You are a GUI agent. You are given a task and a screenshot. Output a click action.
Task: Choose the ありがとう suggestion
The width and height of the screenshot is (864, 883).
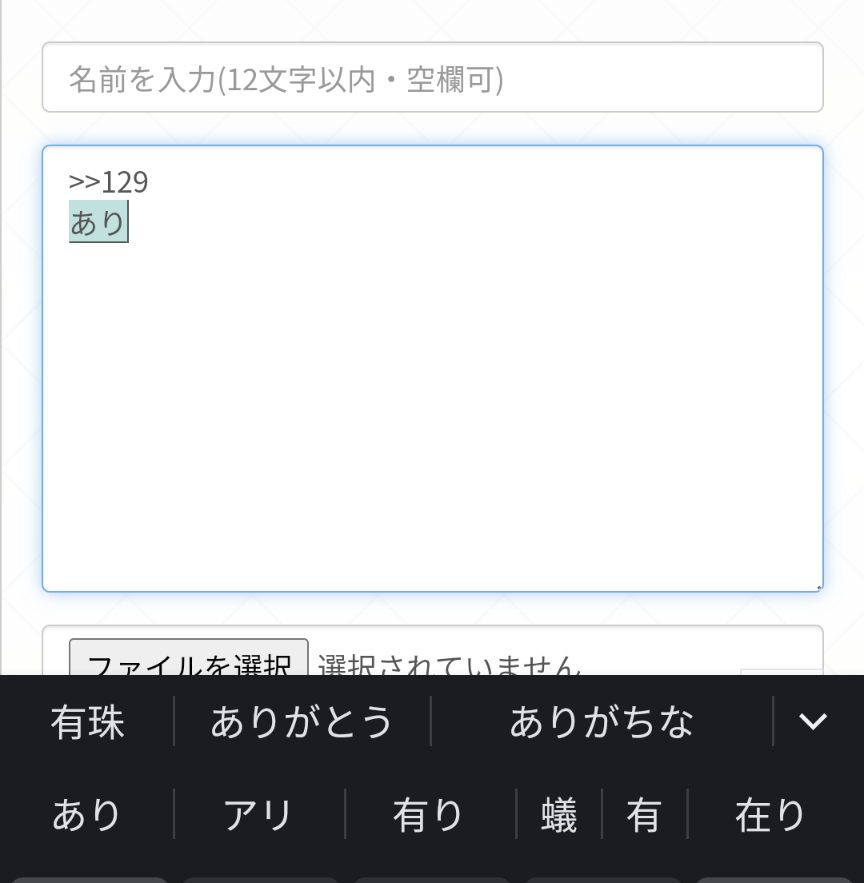(x=302, y=722)
